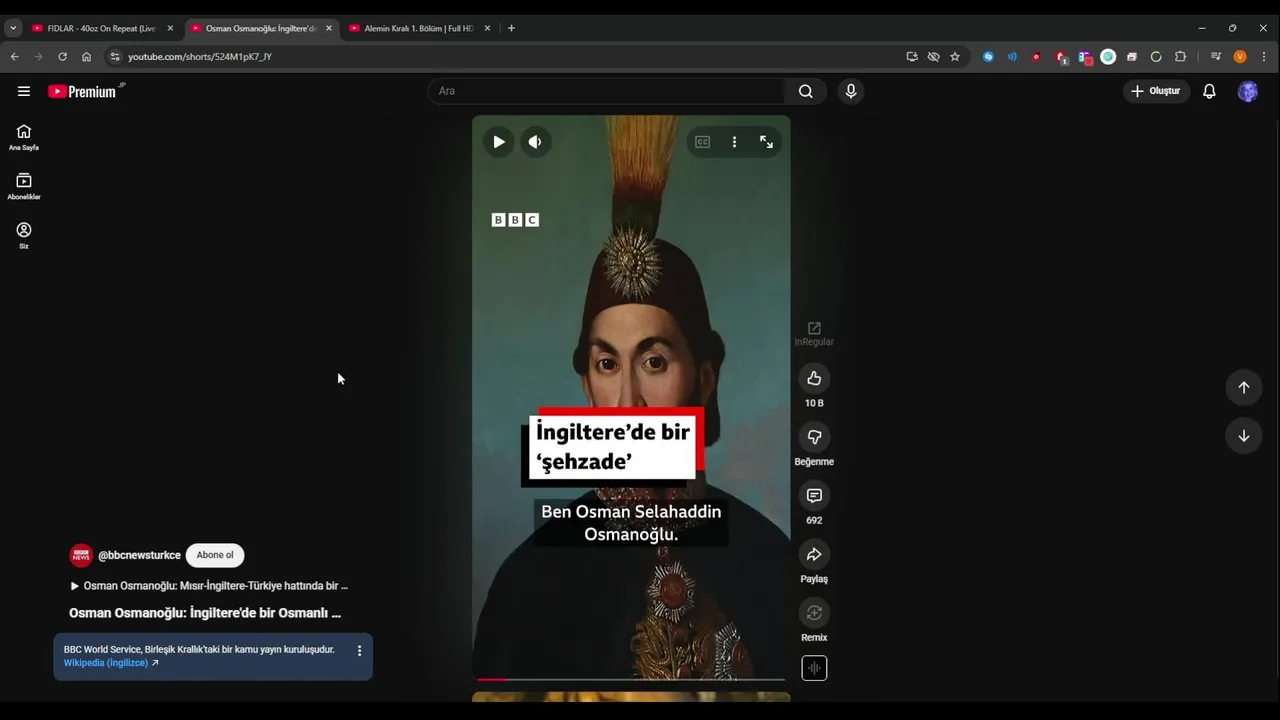Open the media control playlist icon
The height and width of the screenshot is (720, 1280).
pos(1216,57)
